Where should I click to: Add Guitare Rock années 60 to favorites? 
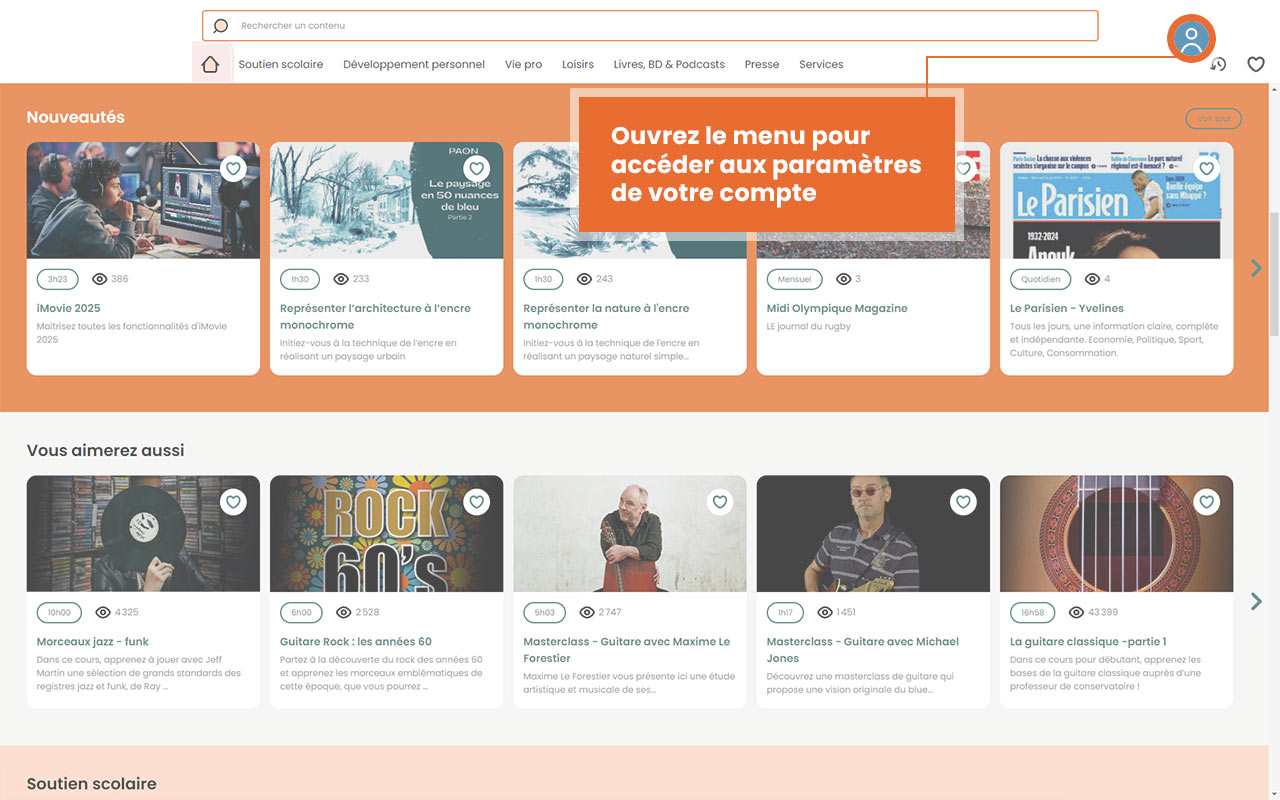[476, 502]
